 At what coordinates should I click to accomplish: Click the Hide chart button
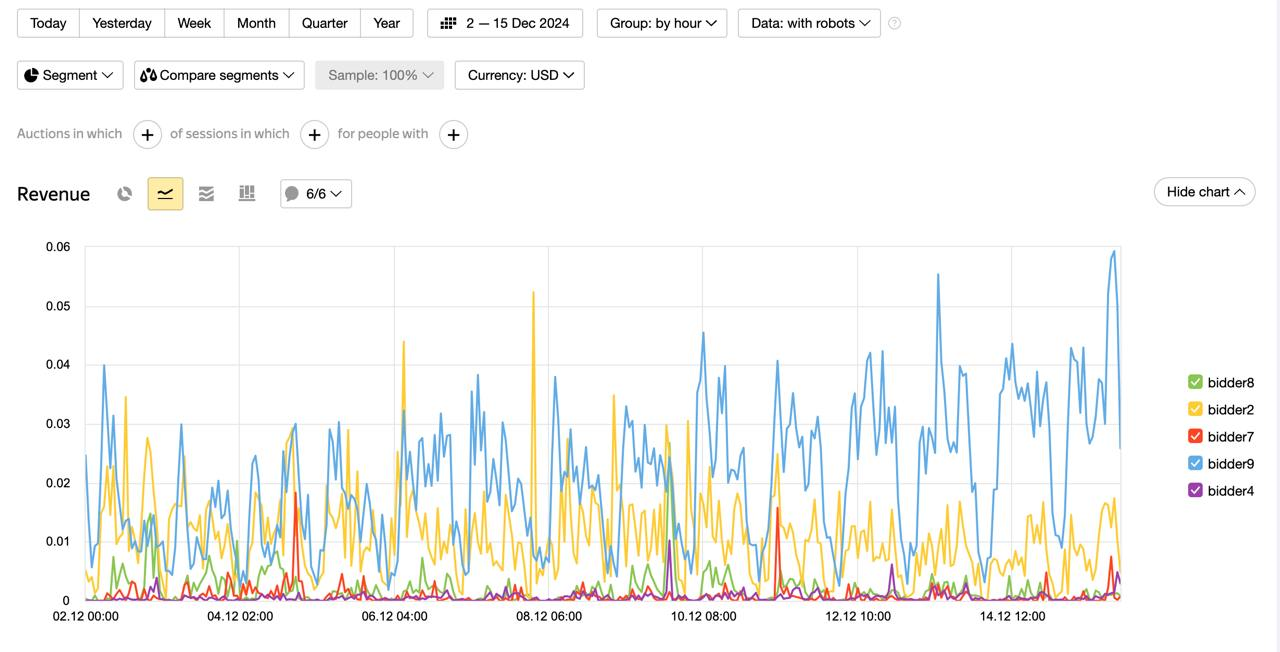[1204, 192]
